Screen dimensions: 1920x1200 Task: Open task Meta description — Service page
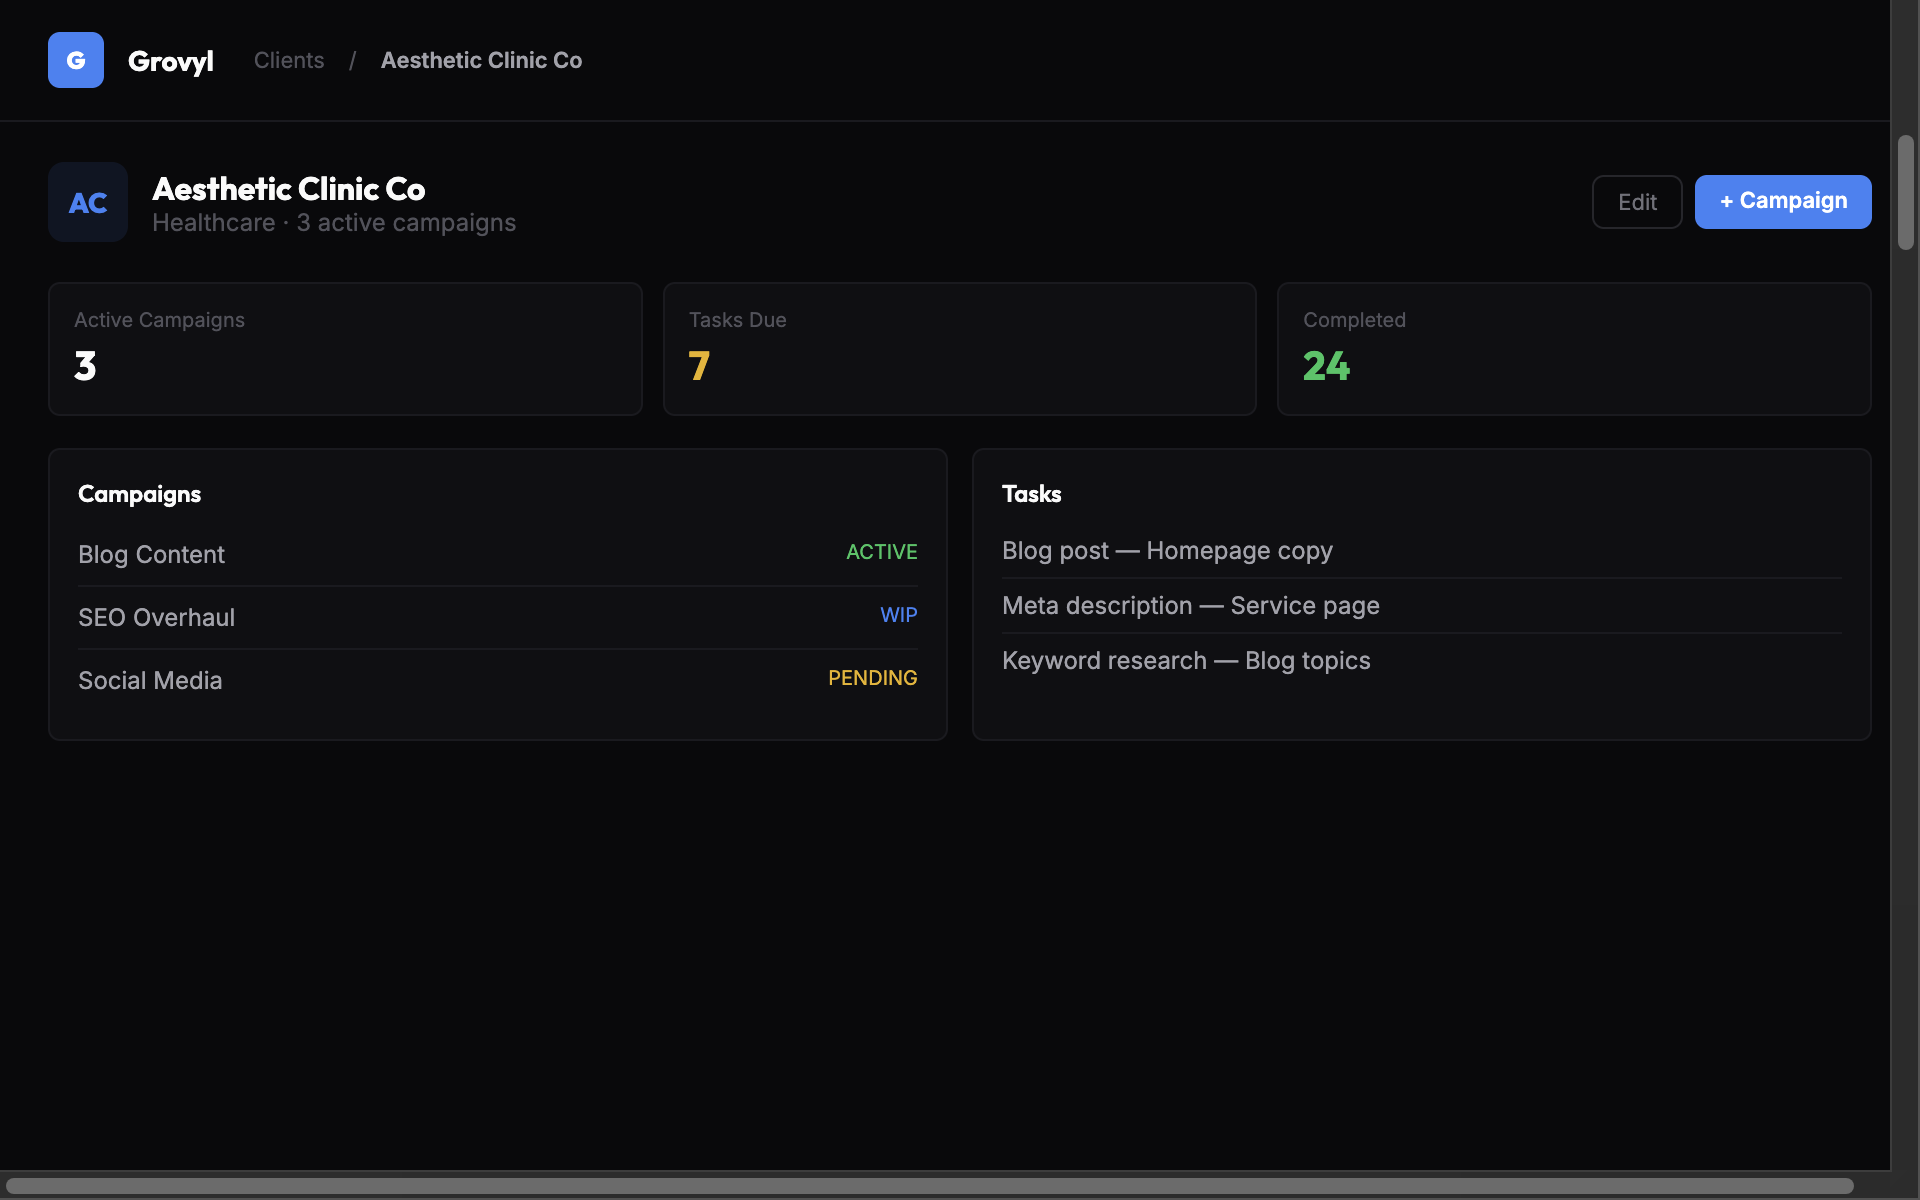tap(1422, 606)
